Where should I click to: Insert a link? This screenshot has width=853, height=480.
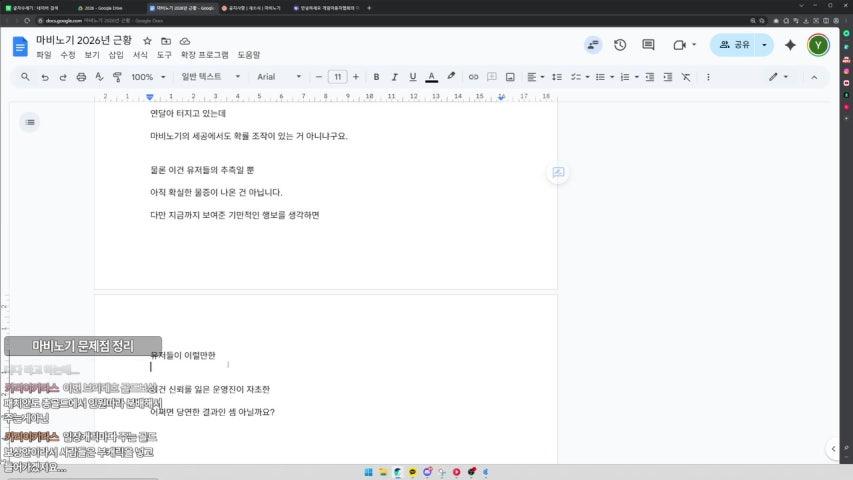[x=473, y=77]
